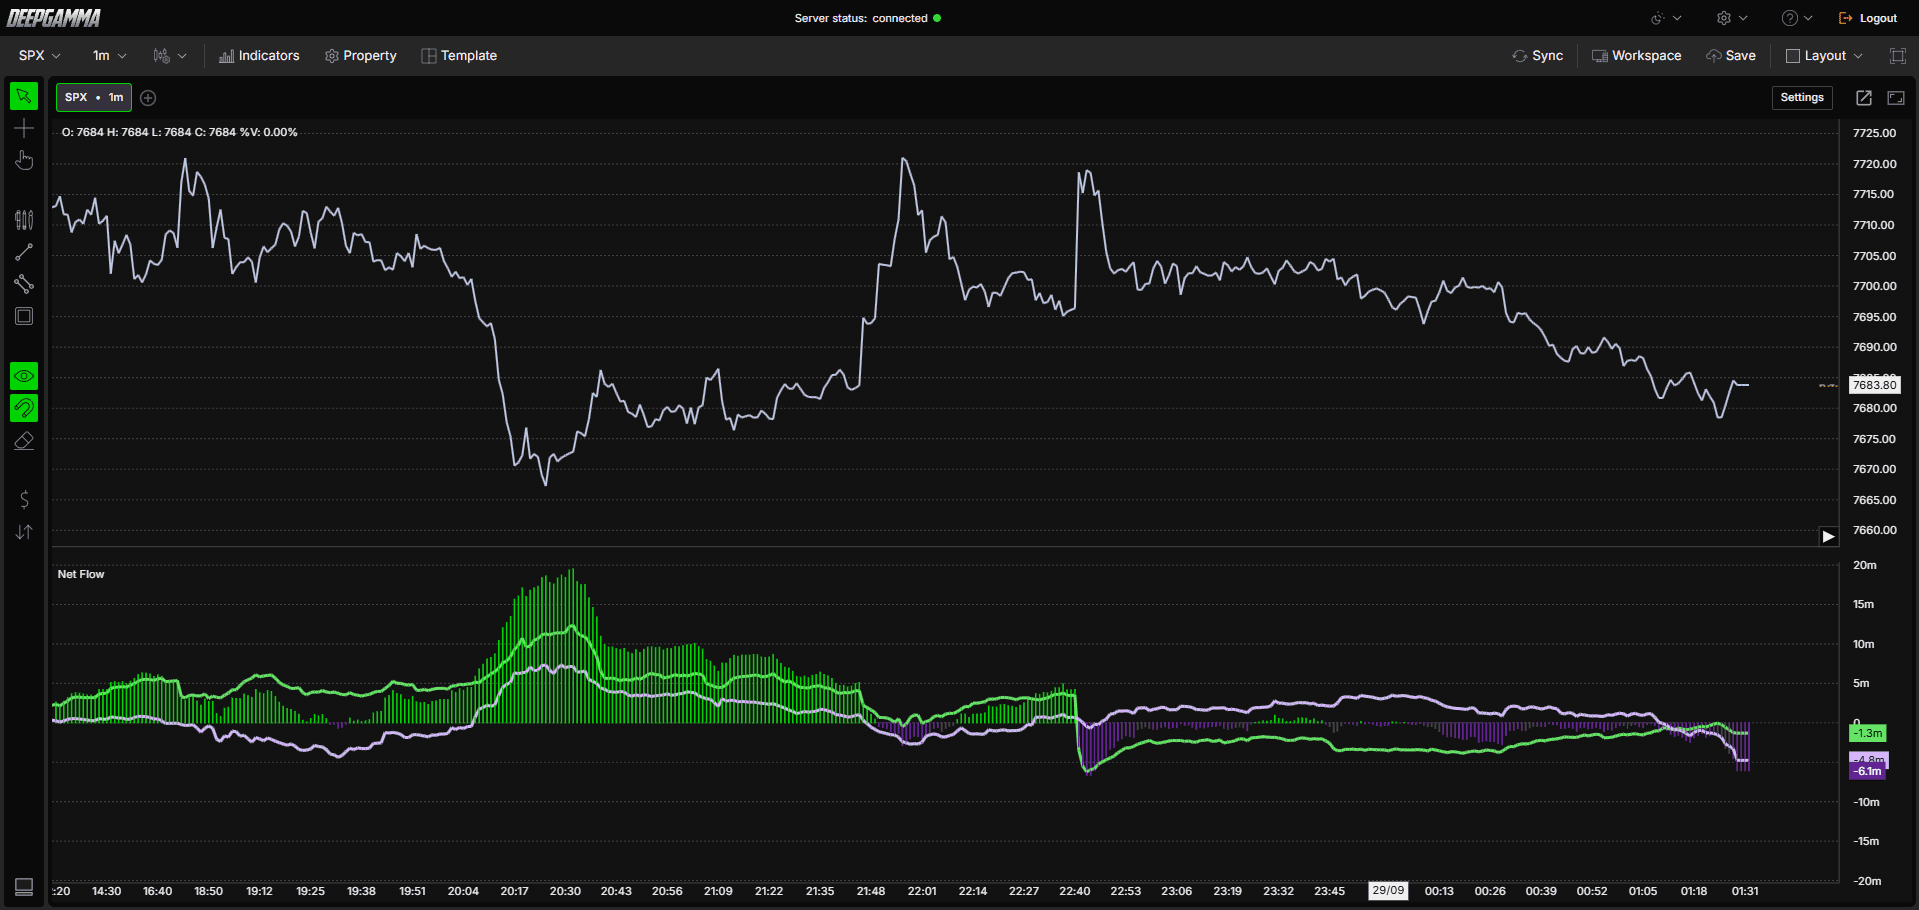Select the eraser tool
Viewport: 1919px width, 910px height.
[24, 440]
